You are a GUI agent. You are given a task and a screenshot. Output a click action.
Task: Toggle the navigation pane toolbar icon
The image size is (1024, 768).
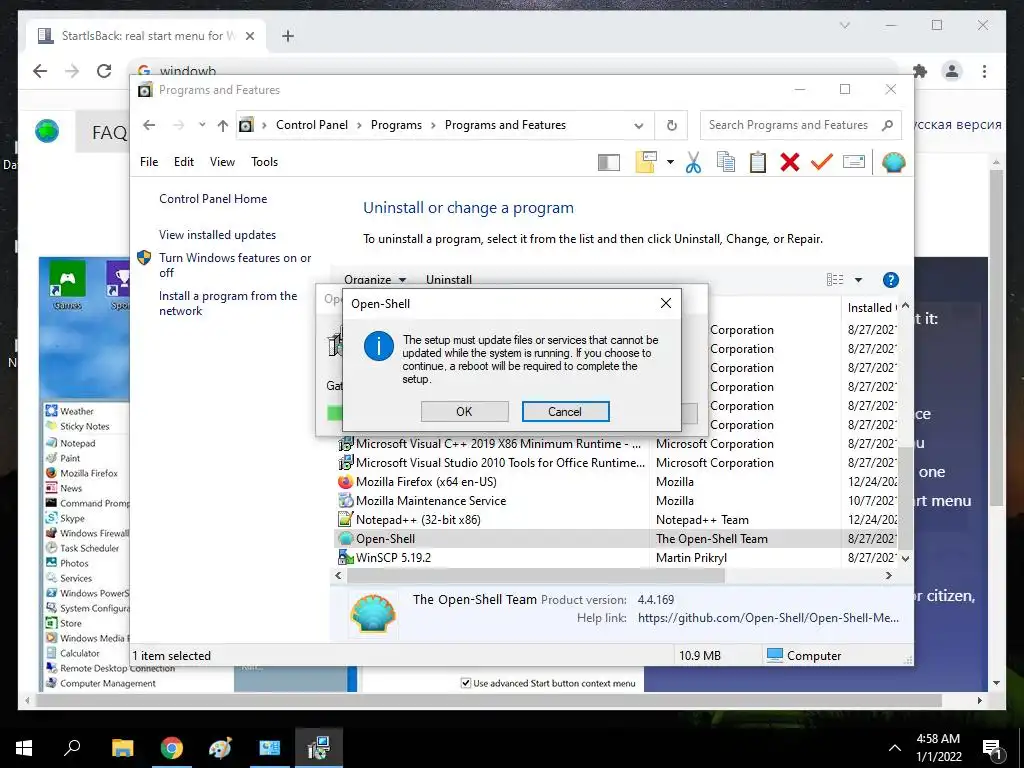(x=609, y=162)
